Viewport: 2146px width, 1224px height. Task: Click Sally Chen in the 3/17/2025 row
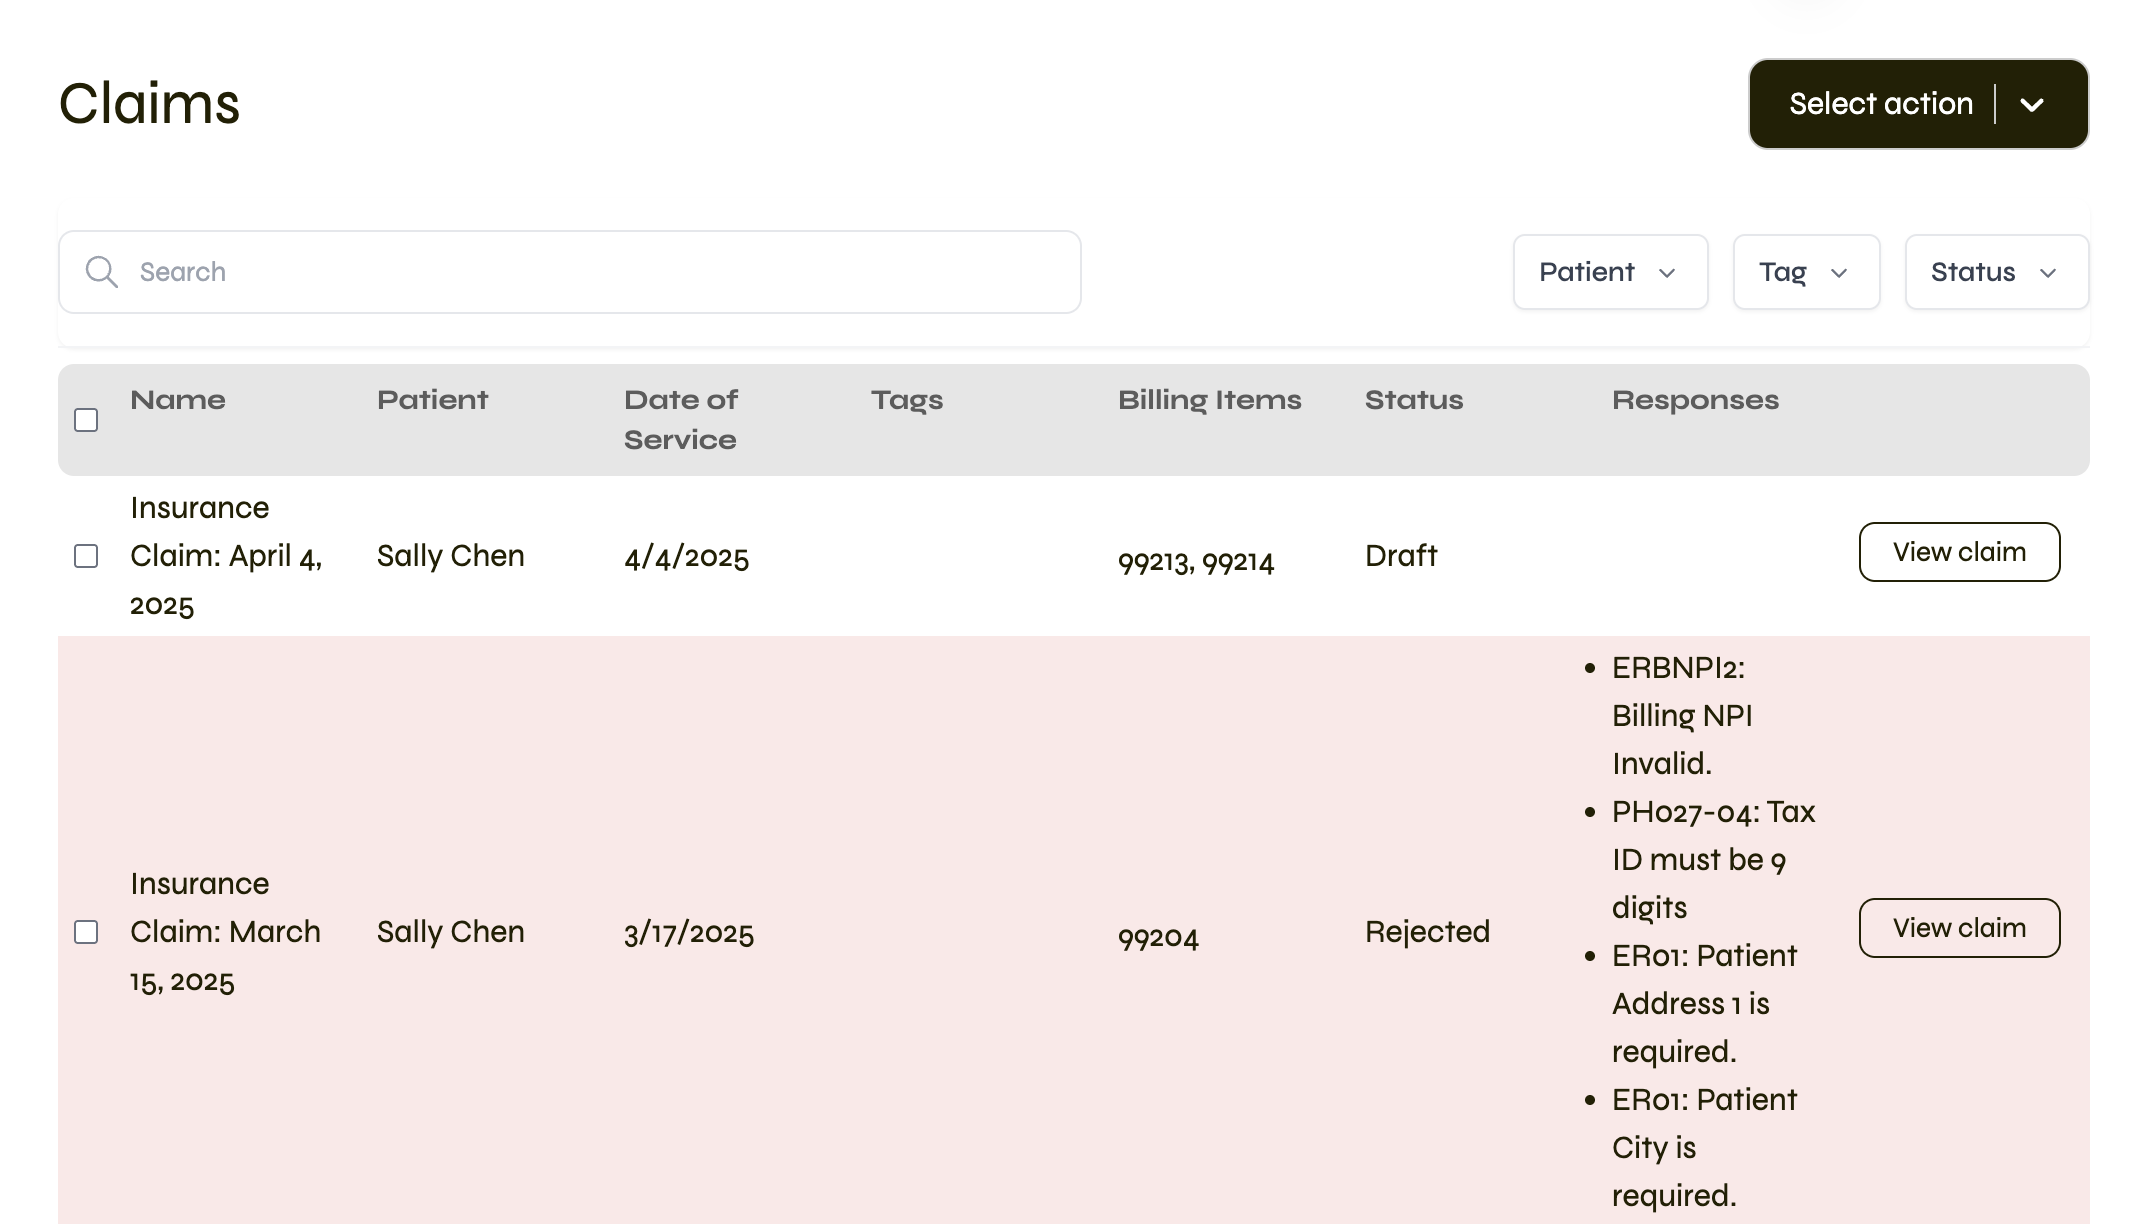pyautogui.click(x=450, y=932)
